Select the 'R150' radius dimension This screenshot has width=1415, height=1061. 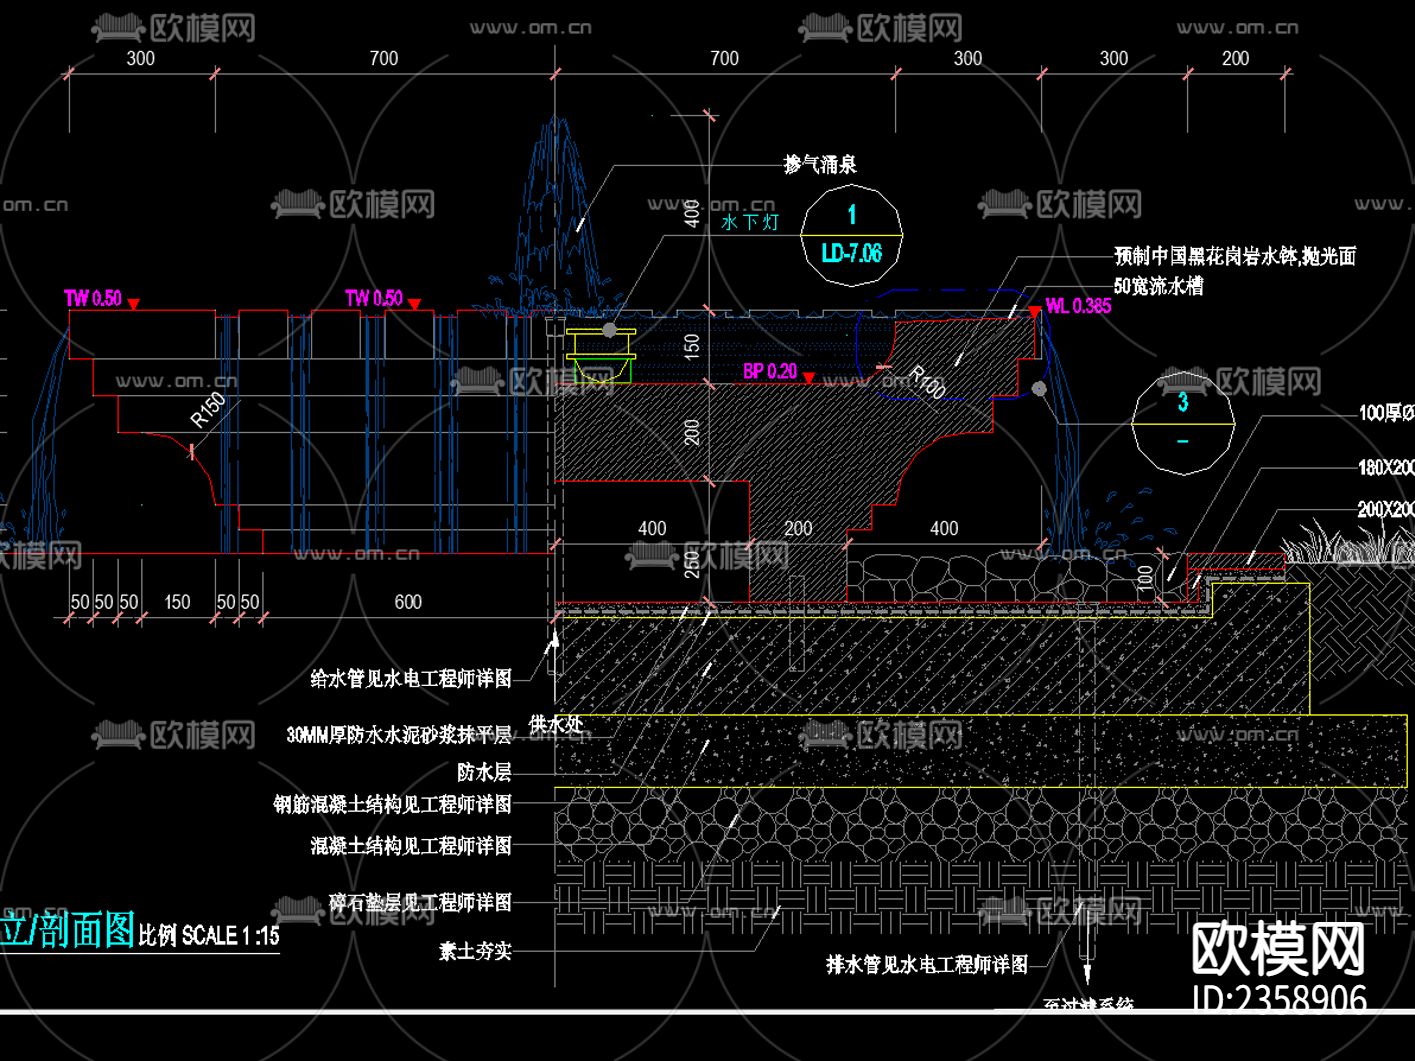208,410
